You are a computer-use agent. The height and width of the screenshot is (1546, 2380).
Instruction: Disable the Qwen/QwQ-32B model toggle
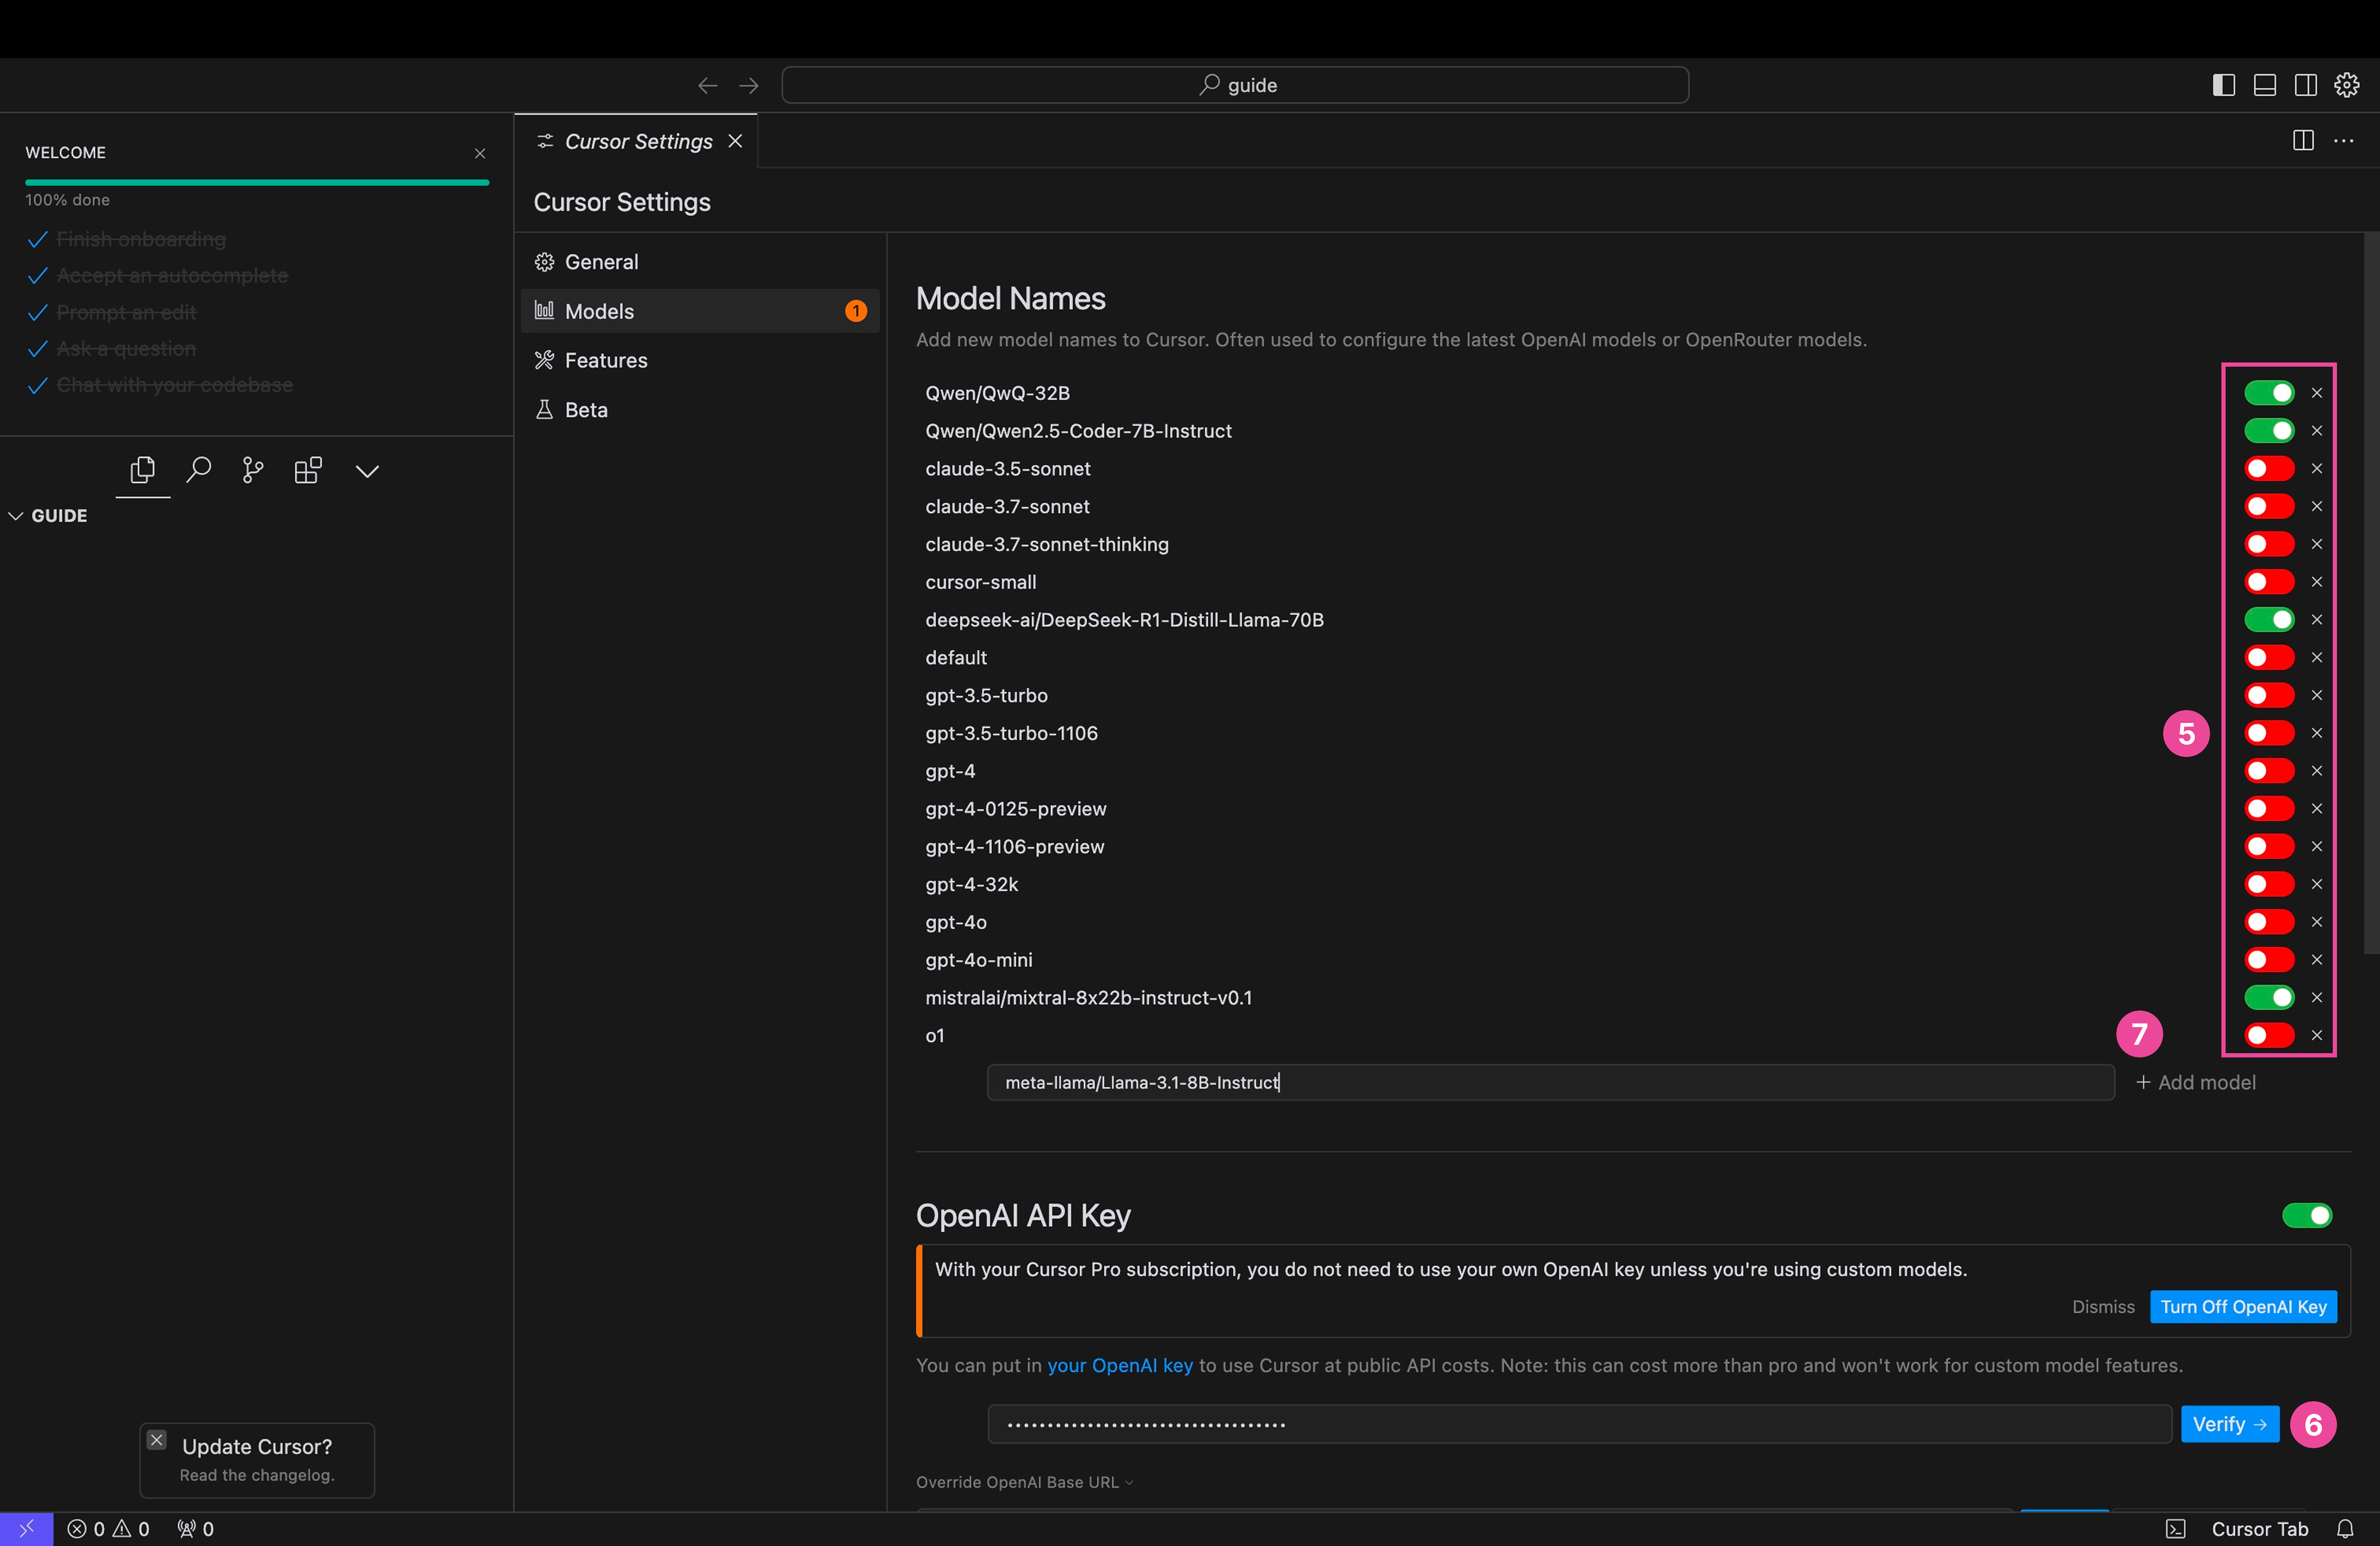click(x=2269, y=393)
